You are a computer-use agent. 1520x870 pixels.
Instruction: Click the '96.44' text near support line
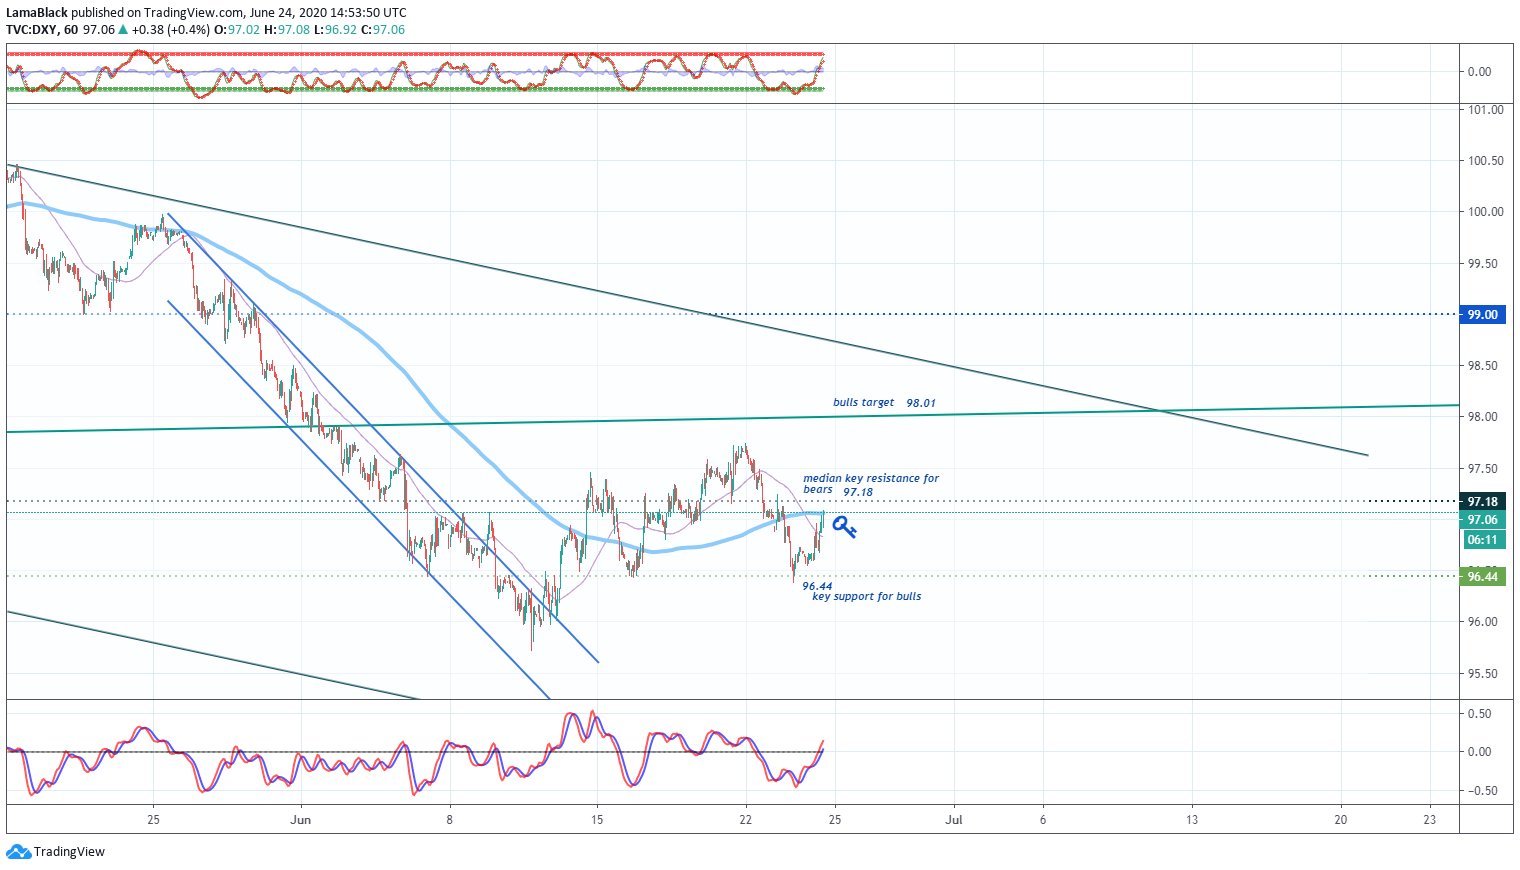817,587
